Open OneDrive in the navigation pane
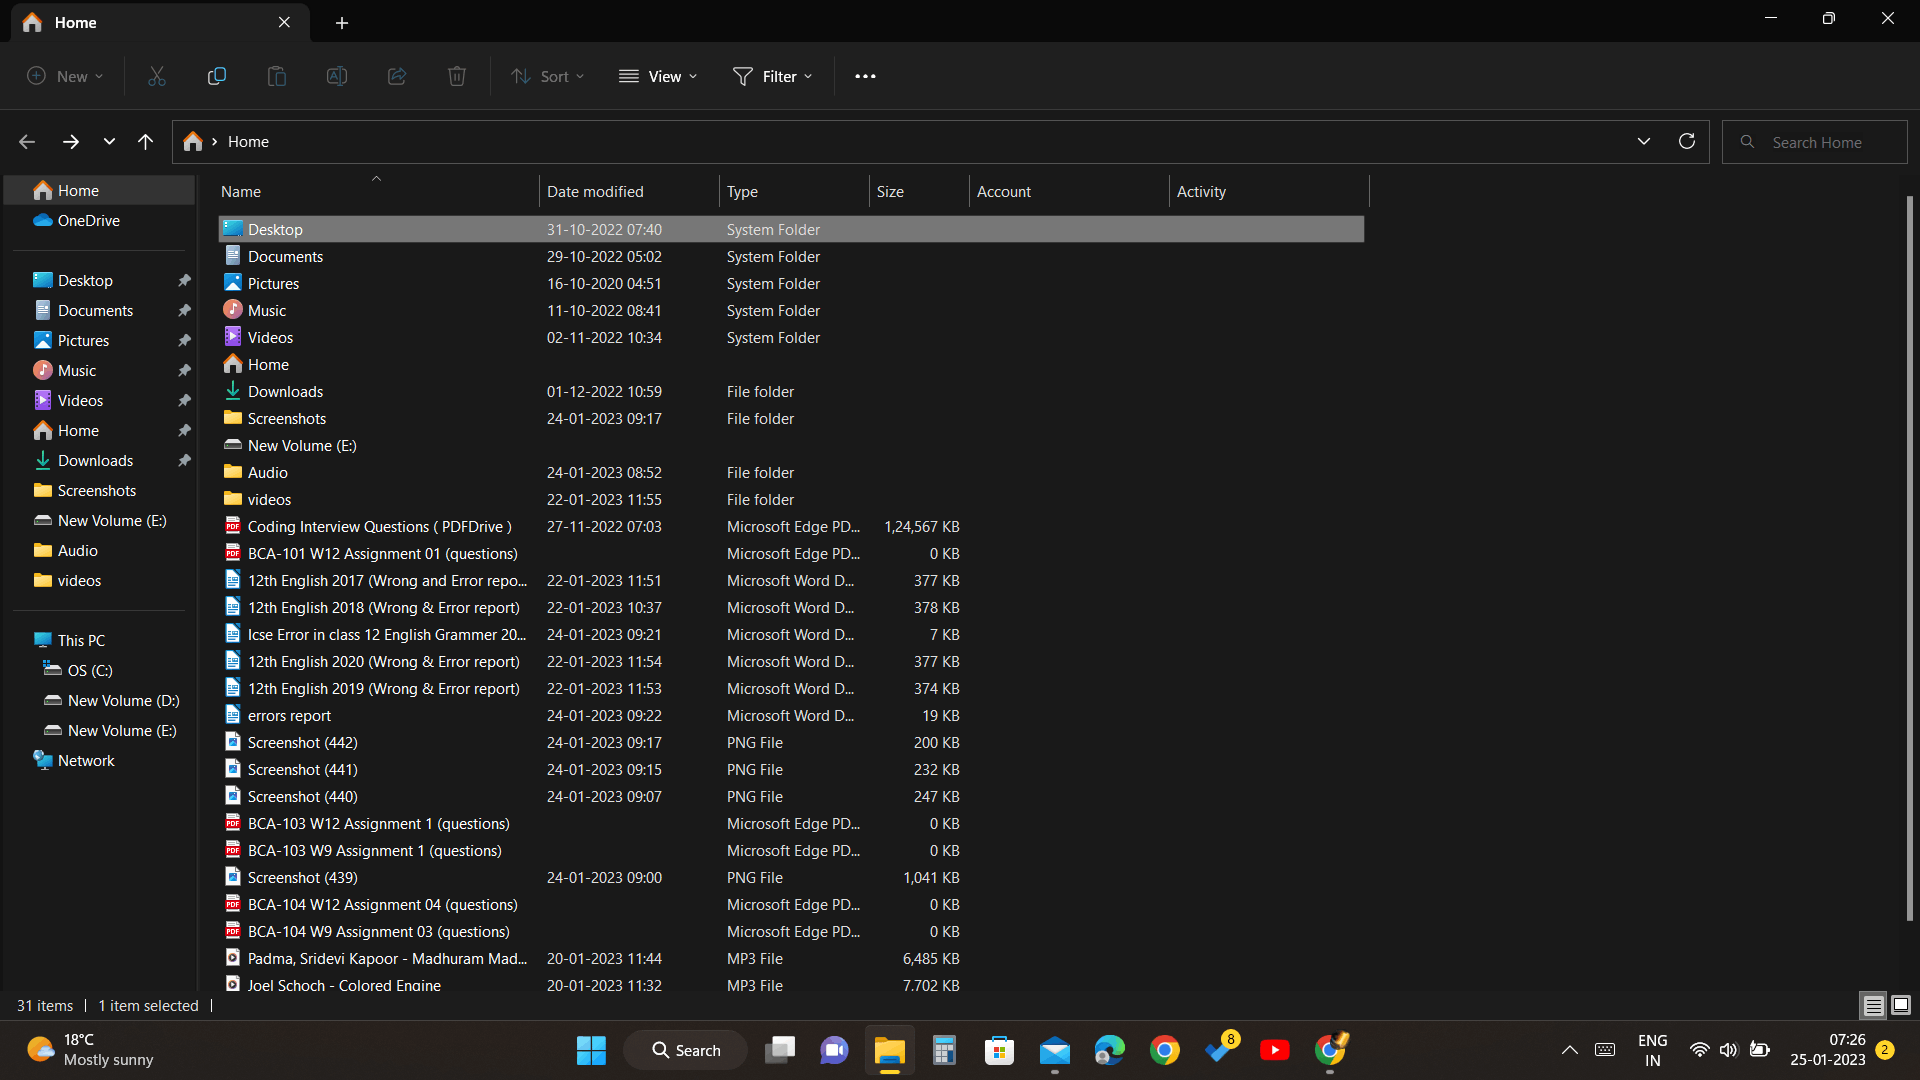This screenshot has width=1920, height=1080. (88, 221)
